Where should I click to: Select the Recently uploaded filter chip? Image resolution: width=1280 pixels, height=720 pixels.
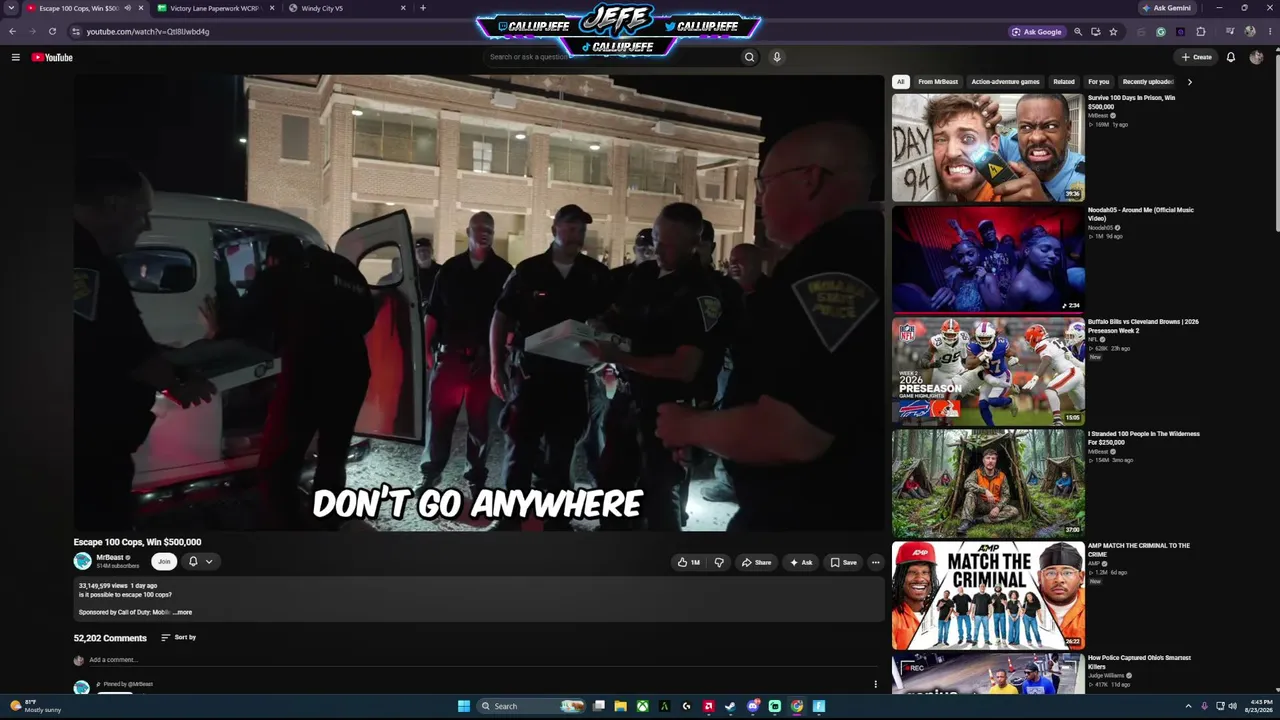coord(1148,82)
